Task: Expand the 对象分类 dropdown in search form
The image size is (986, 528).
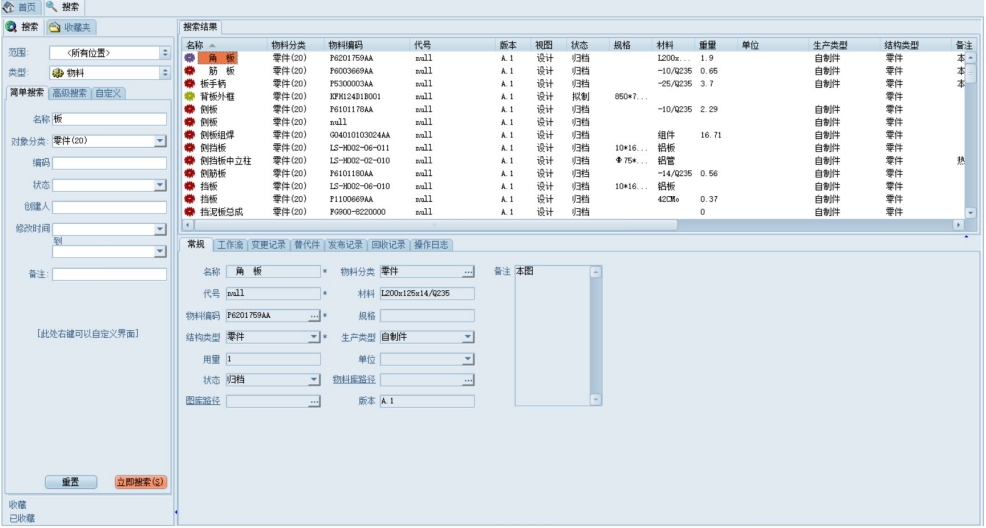Action: coord(160,141)
